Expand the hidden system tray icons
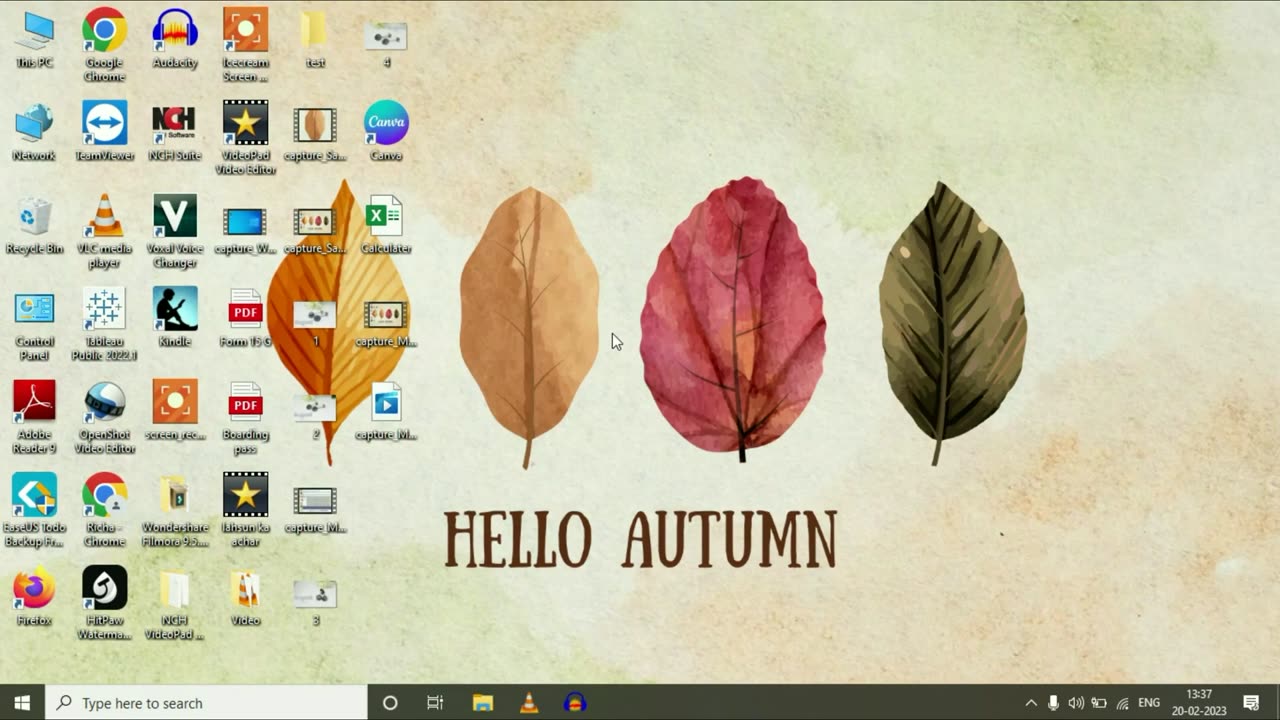Viewport: 1280px width, 720px height. click(x=1031, y=703)
